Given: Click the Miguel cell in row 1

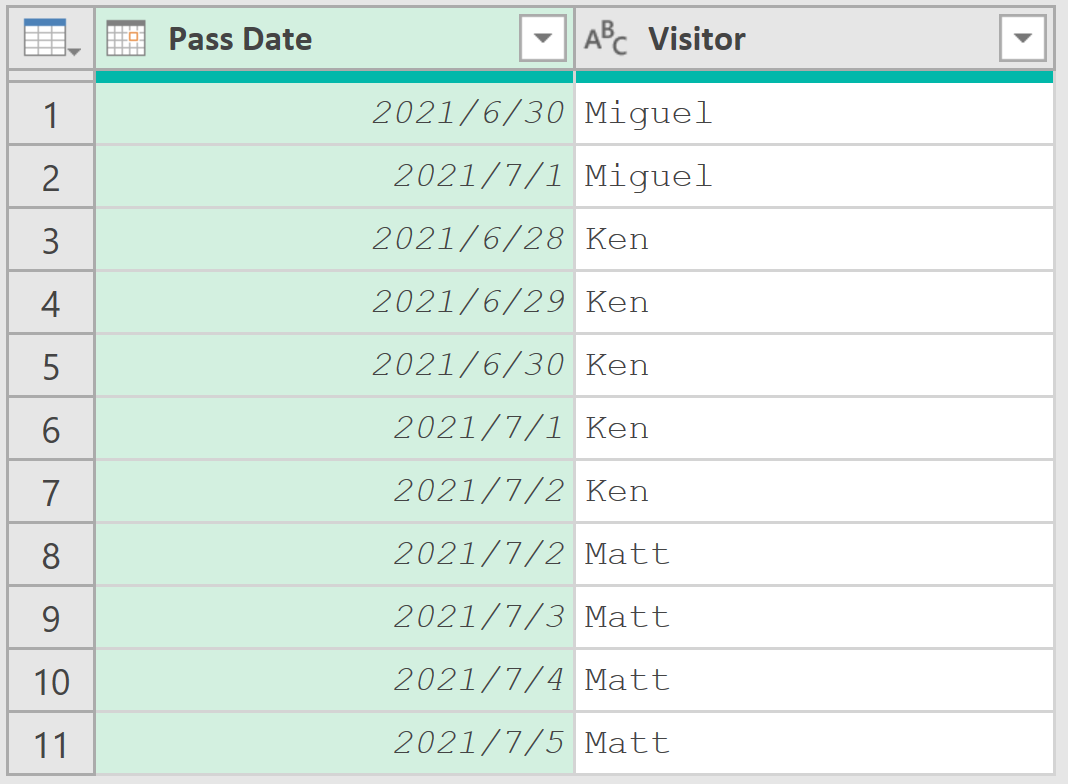Looking at the screenshot, I should (648, 114).
